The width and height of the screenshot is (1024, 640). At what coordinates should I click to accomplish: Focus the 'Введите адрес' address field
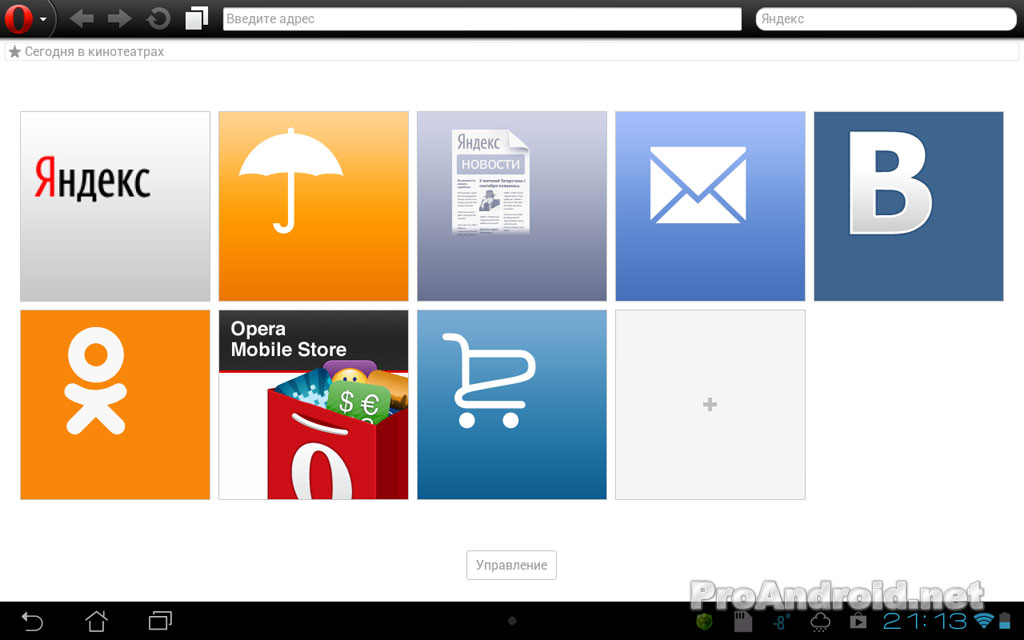pos(482,19)
